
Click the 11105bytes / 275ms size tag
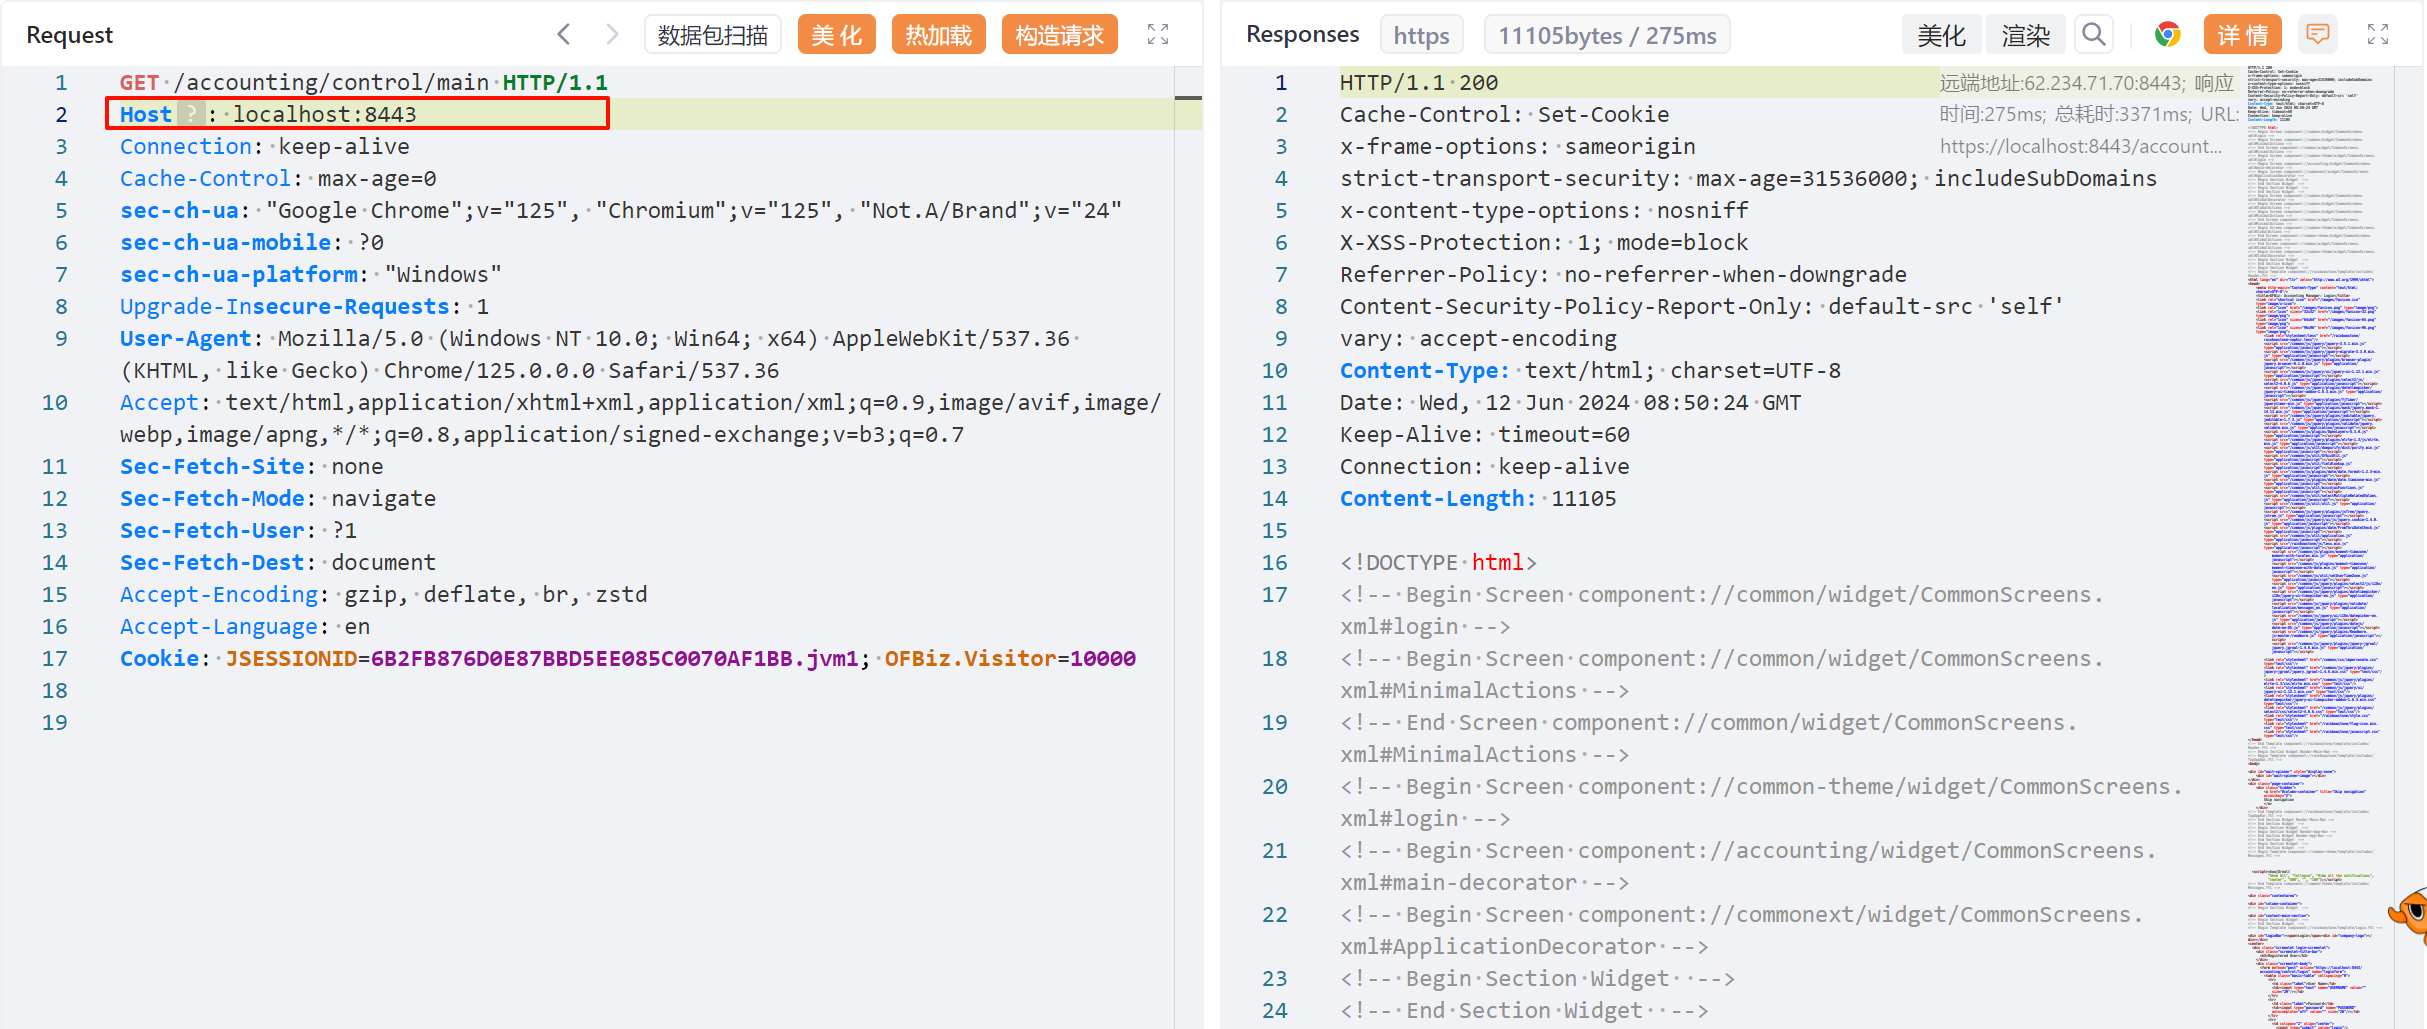1606,35
